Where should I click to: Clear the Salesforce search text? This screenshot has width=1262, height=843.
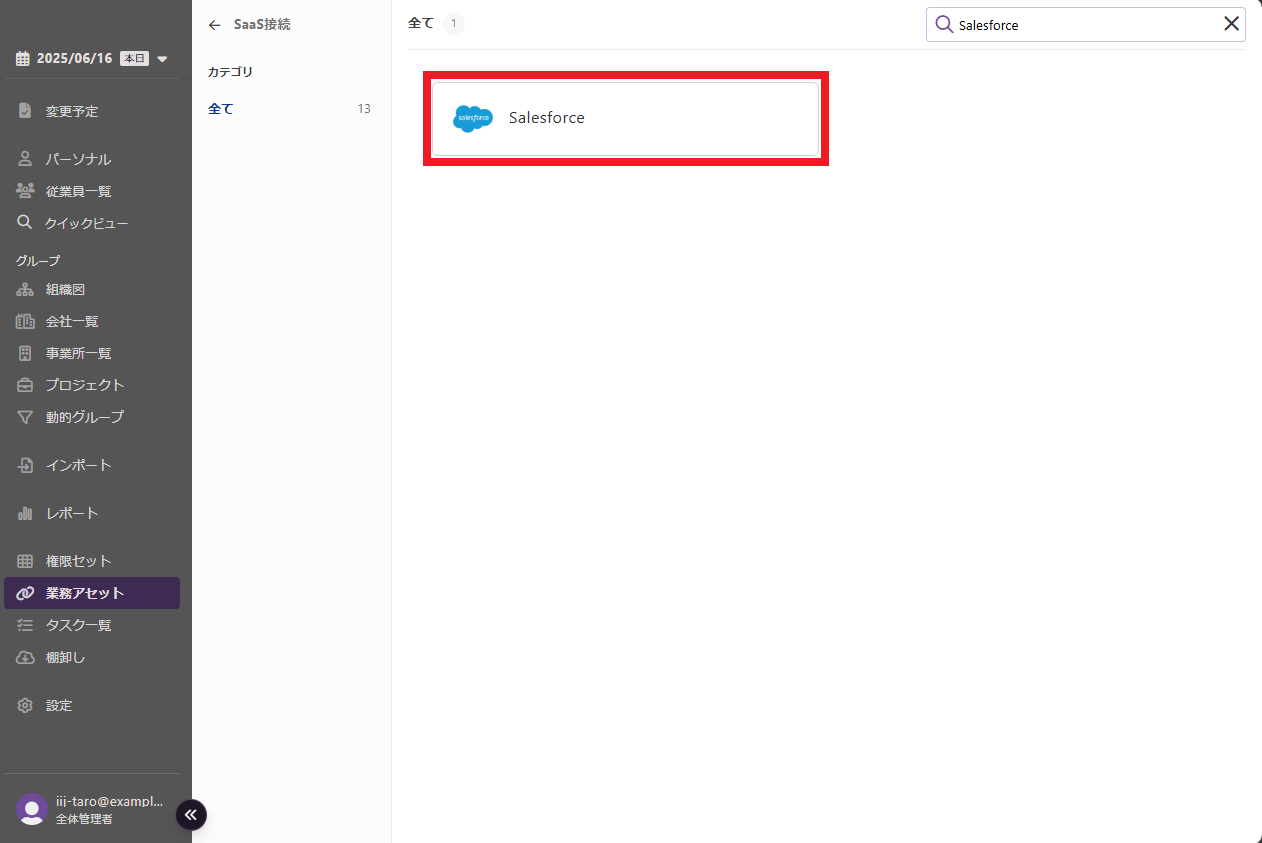[x=1231, y=24]
